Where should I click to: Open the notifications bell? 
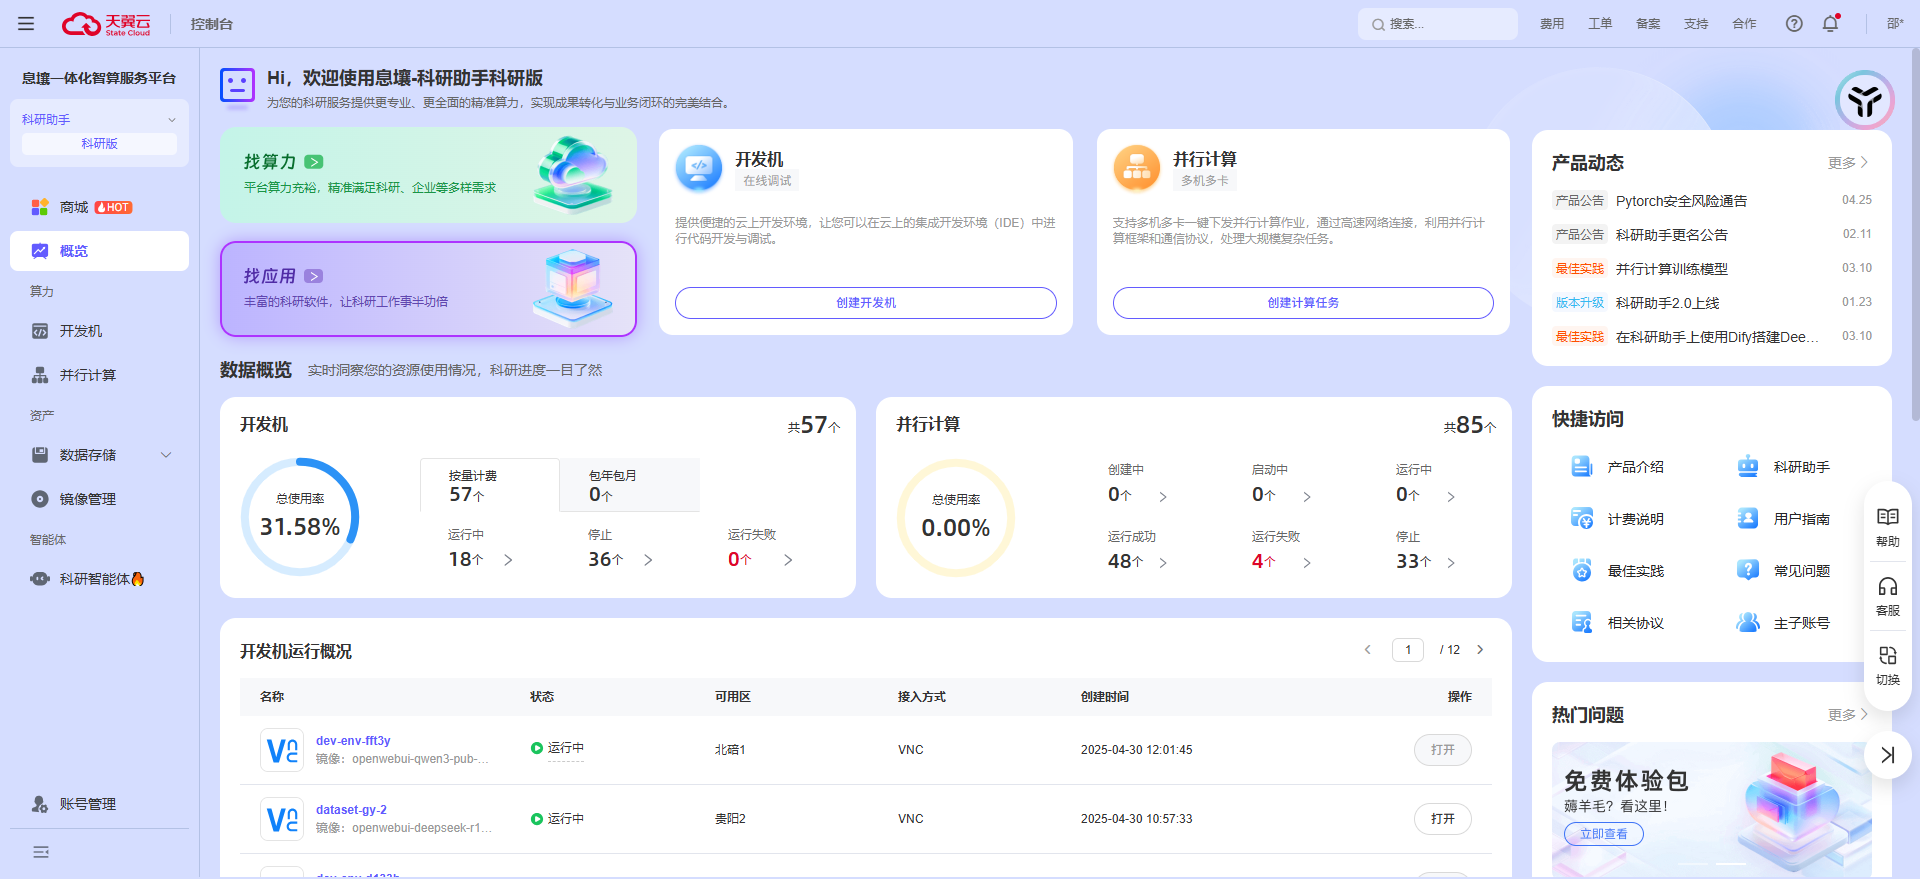coord(1830,24)
